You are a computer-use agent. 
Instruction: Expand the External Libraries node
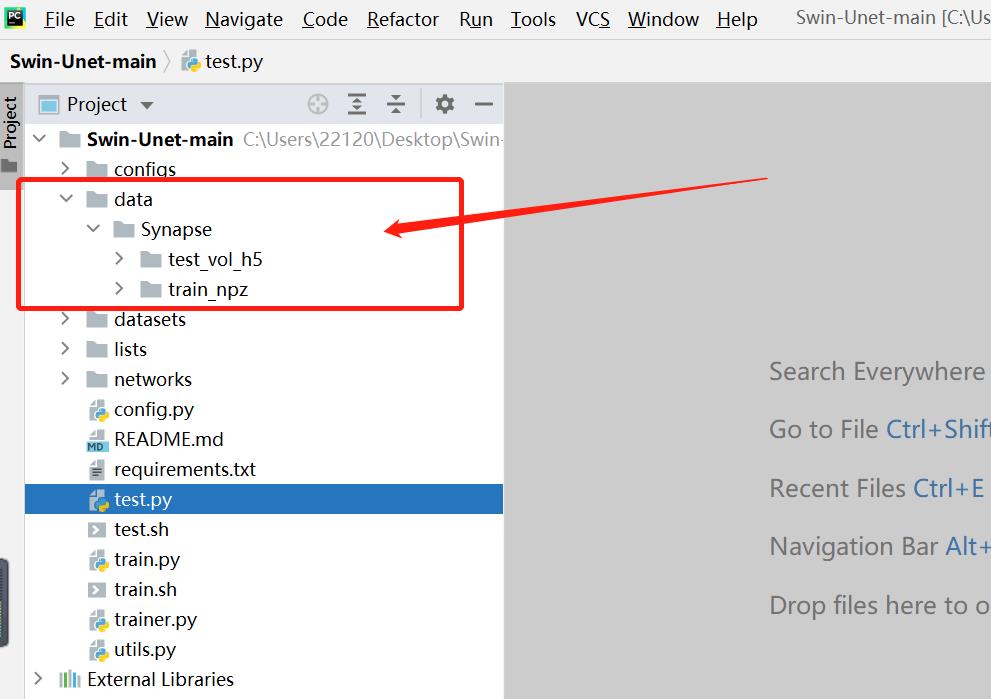[x=39, y=679]
